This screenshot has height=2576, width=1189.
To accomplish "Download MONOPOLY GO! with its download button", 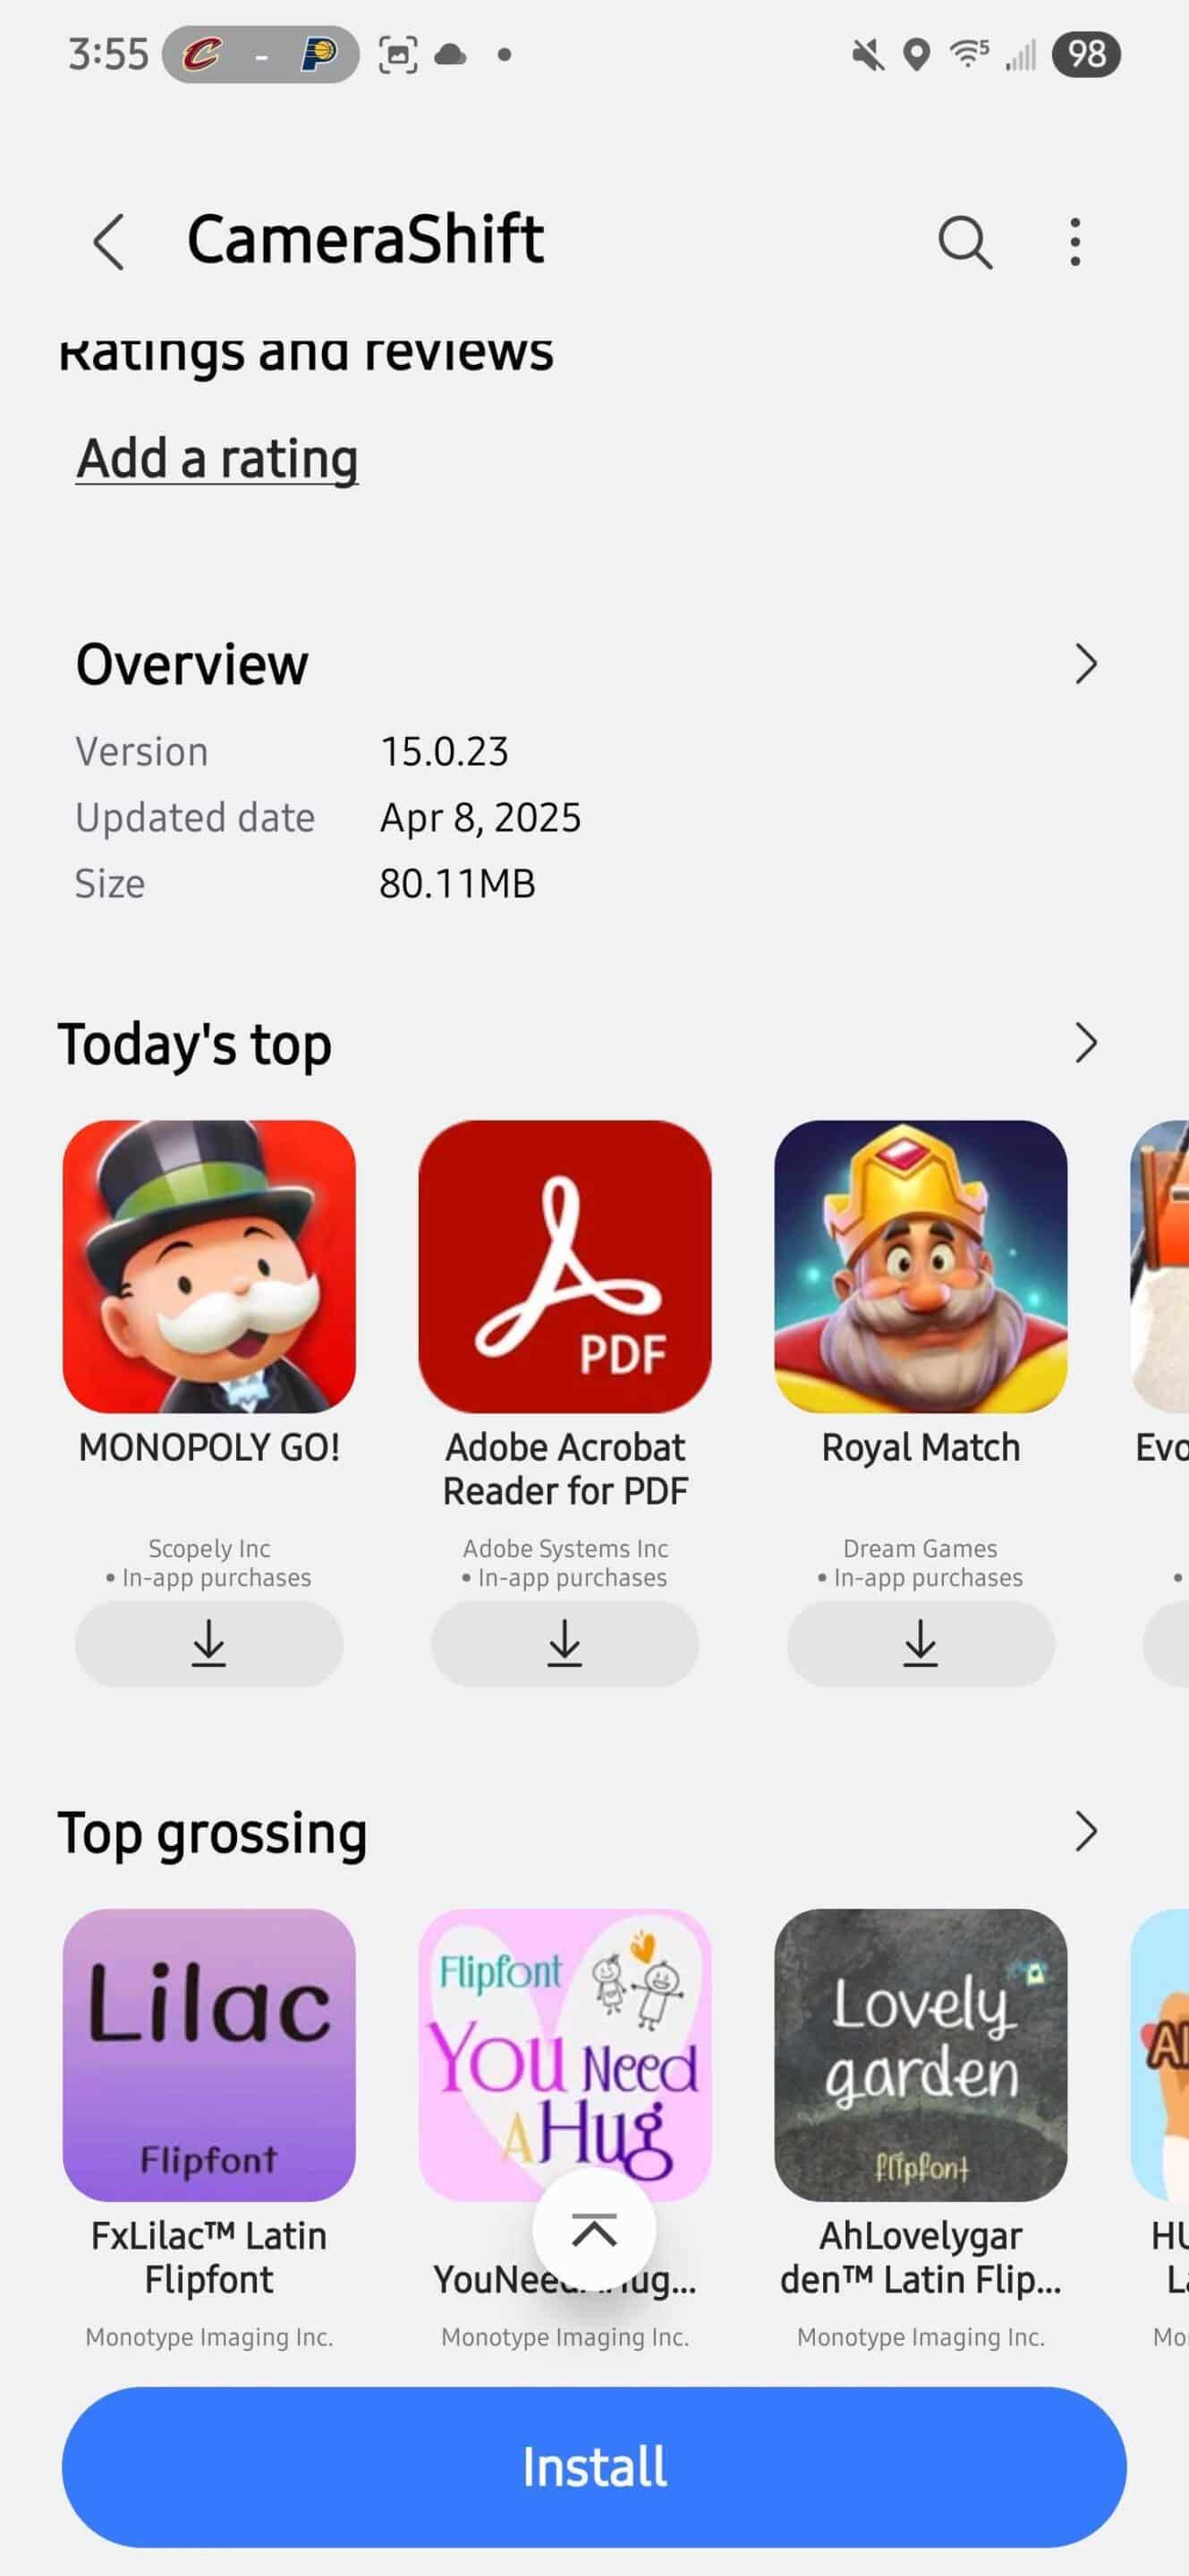I will coord(209,1643).
